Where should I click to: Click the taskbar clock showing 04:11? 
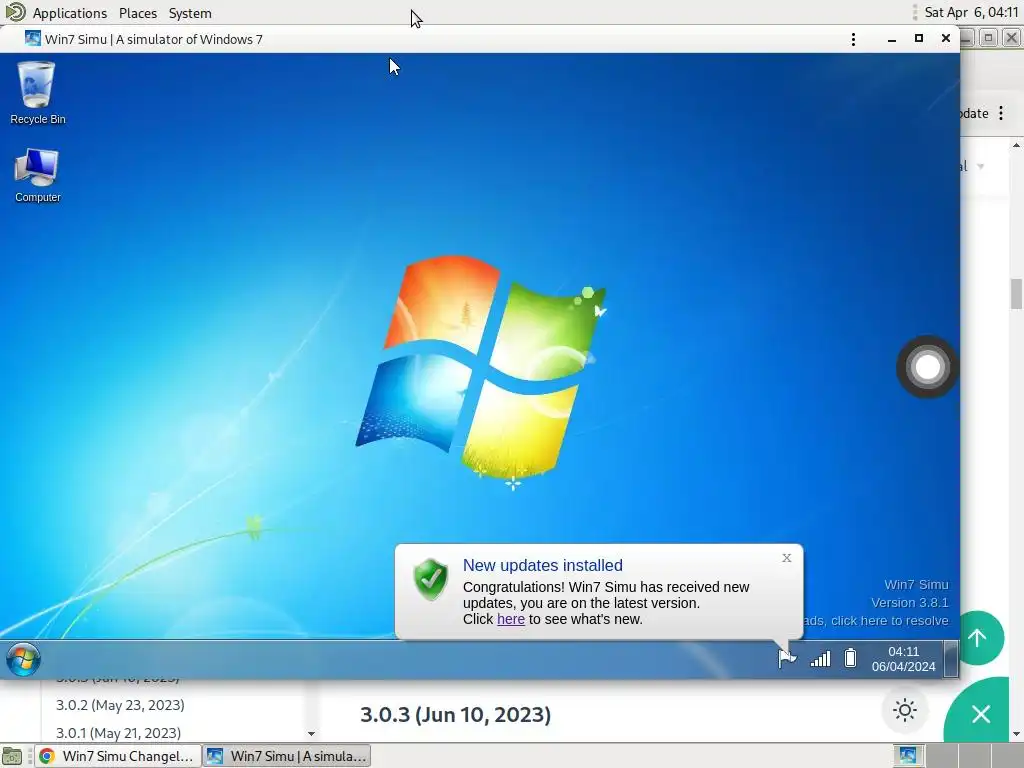coord(903,659)
